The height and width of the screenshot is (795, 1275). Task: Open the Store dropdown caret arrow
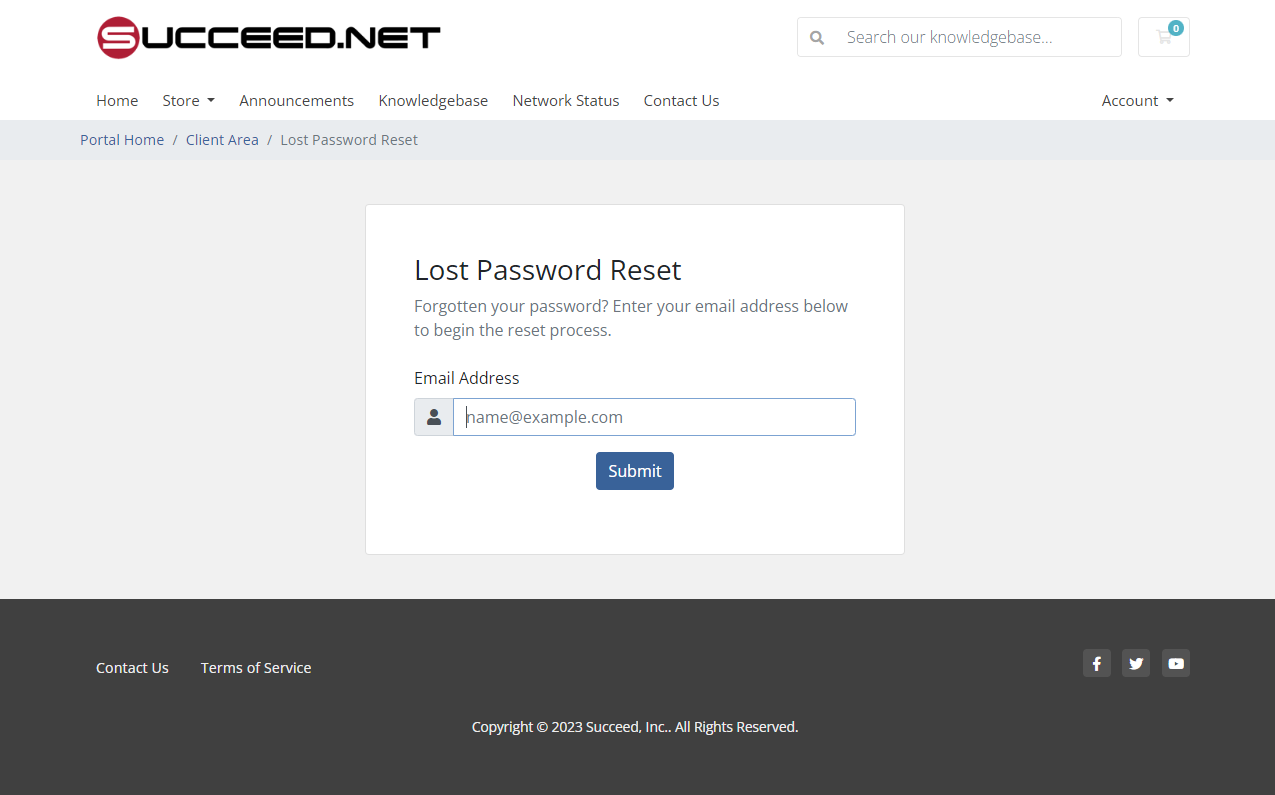(212, 100)
